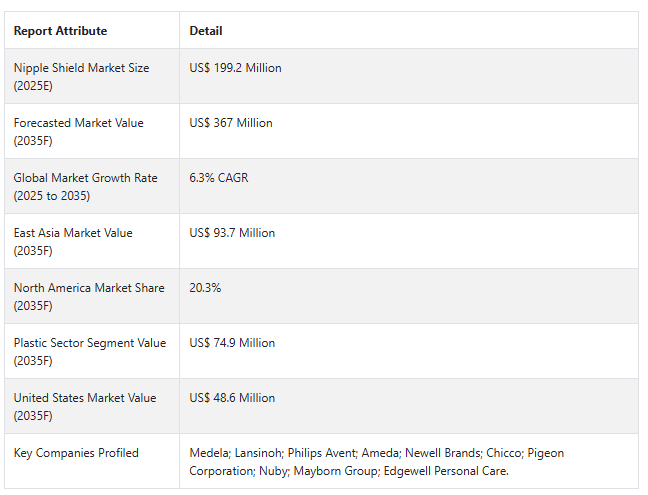Select the 20.3% share value
Image resolution: width=648 pixels, height=495 pixels.
tap(205, 288)
